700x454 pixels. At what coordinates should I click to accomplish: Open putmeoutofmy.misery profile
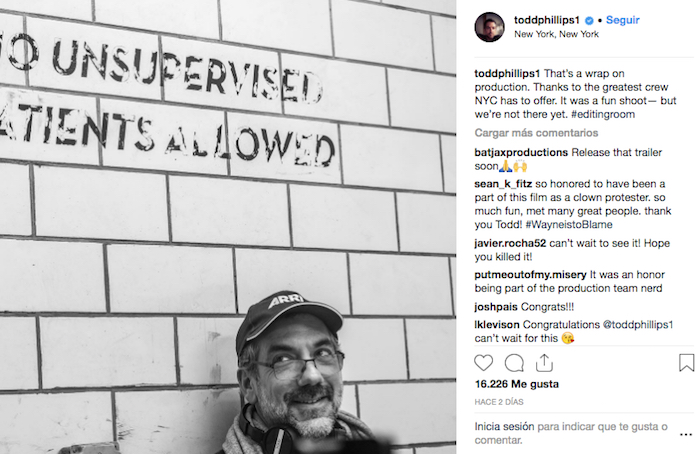click(x=530, y=274)
